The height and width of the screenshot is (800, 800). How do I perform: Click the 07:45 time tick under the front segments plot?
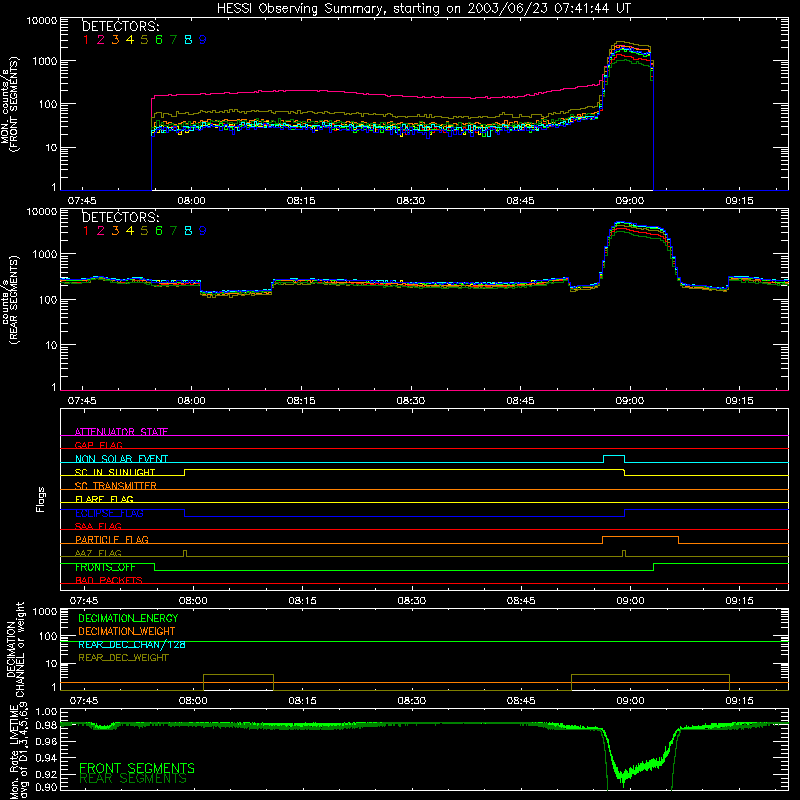pyautogui.click(x=82, y=201)
